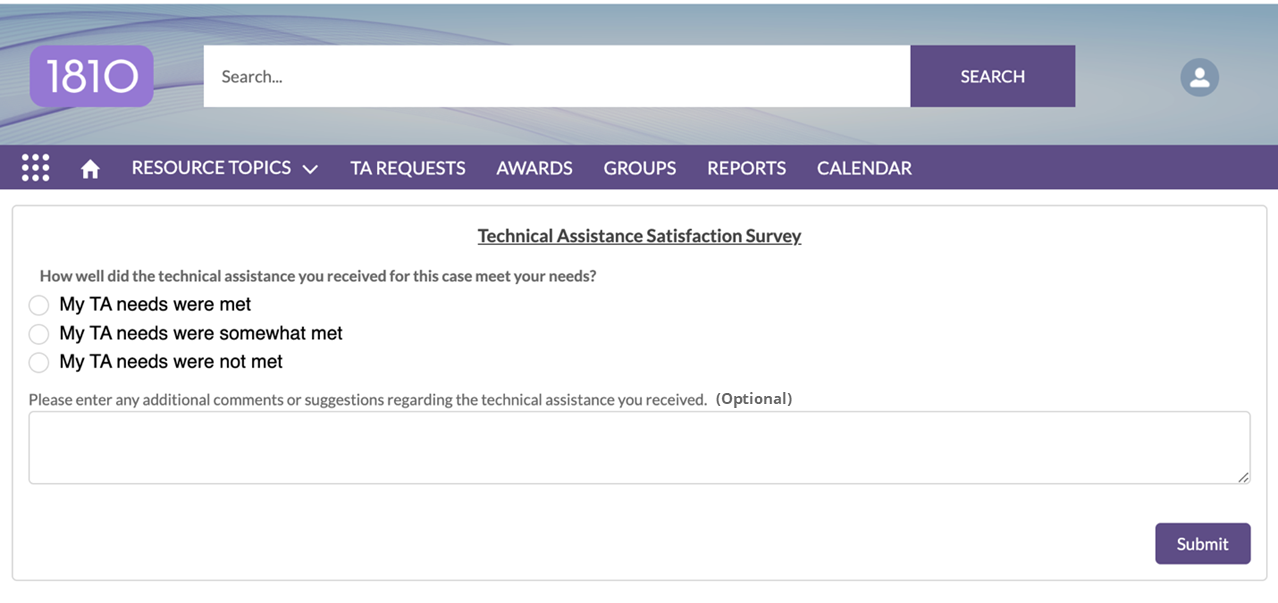This screenshot has width=1278, height=603.
Task: Focus the additional comments text area
Action: pos(638,447)
